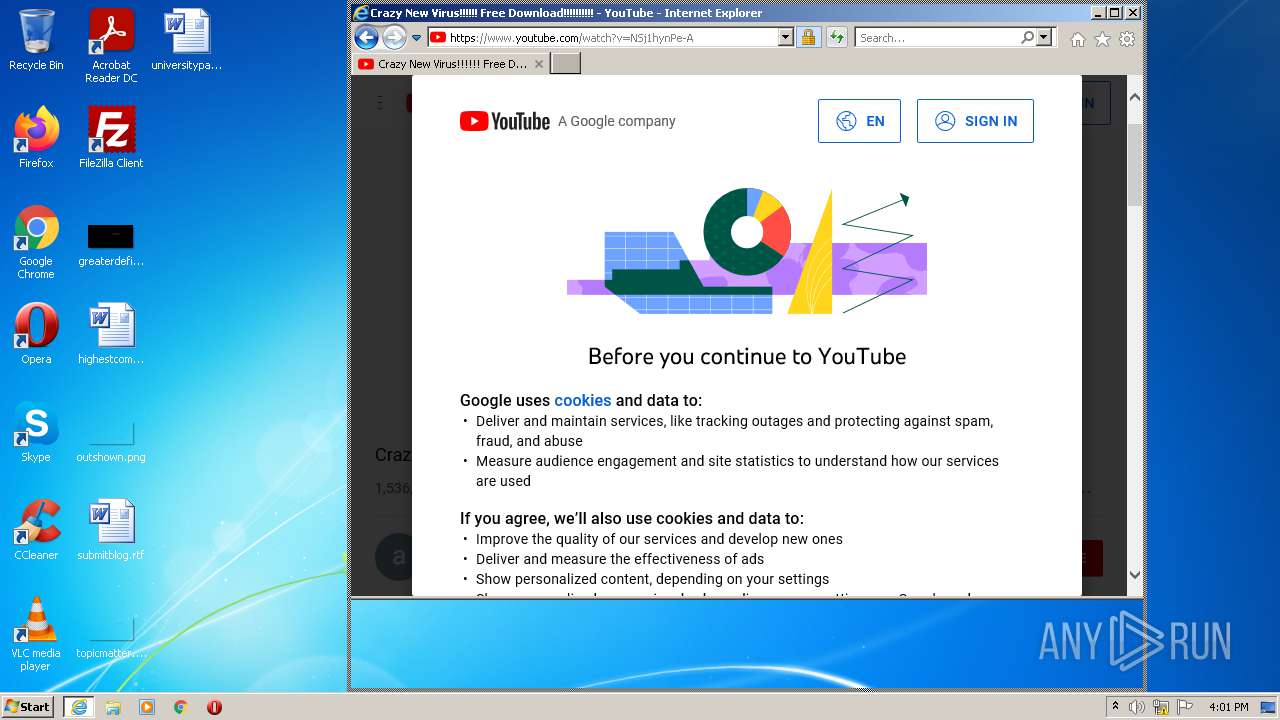Click the security lock icon in address bar
This screenshot has width=1280, height=720.
point(808,38)
